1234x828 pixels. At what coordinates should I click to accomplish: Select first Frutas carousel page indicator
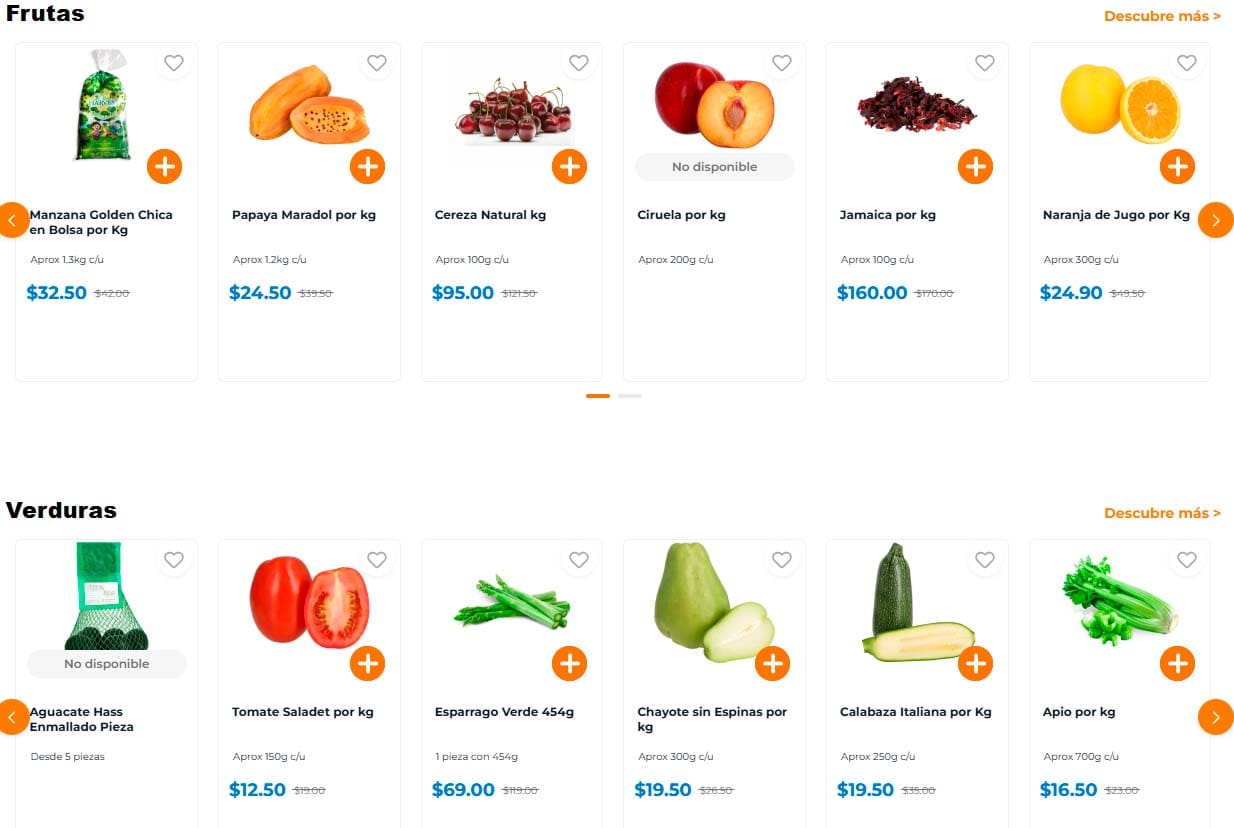(x=598, y=396)
